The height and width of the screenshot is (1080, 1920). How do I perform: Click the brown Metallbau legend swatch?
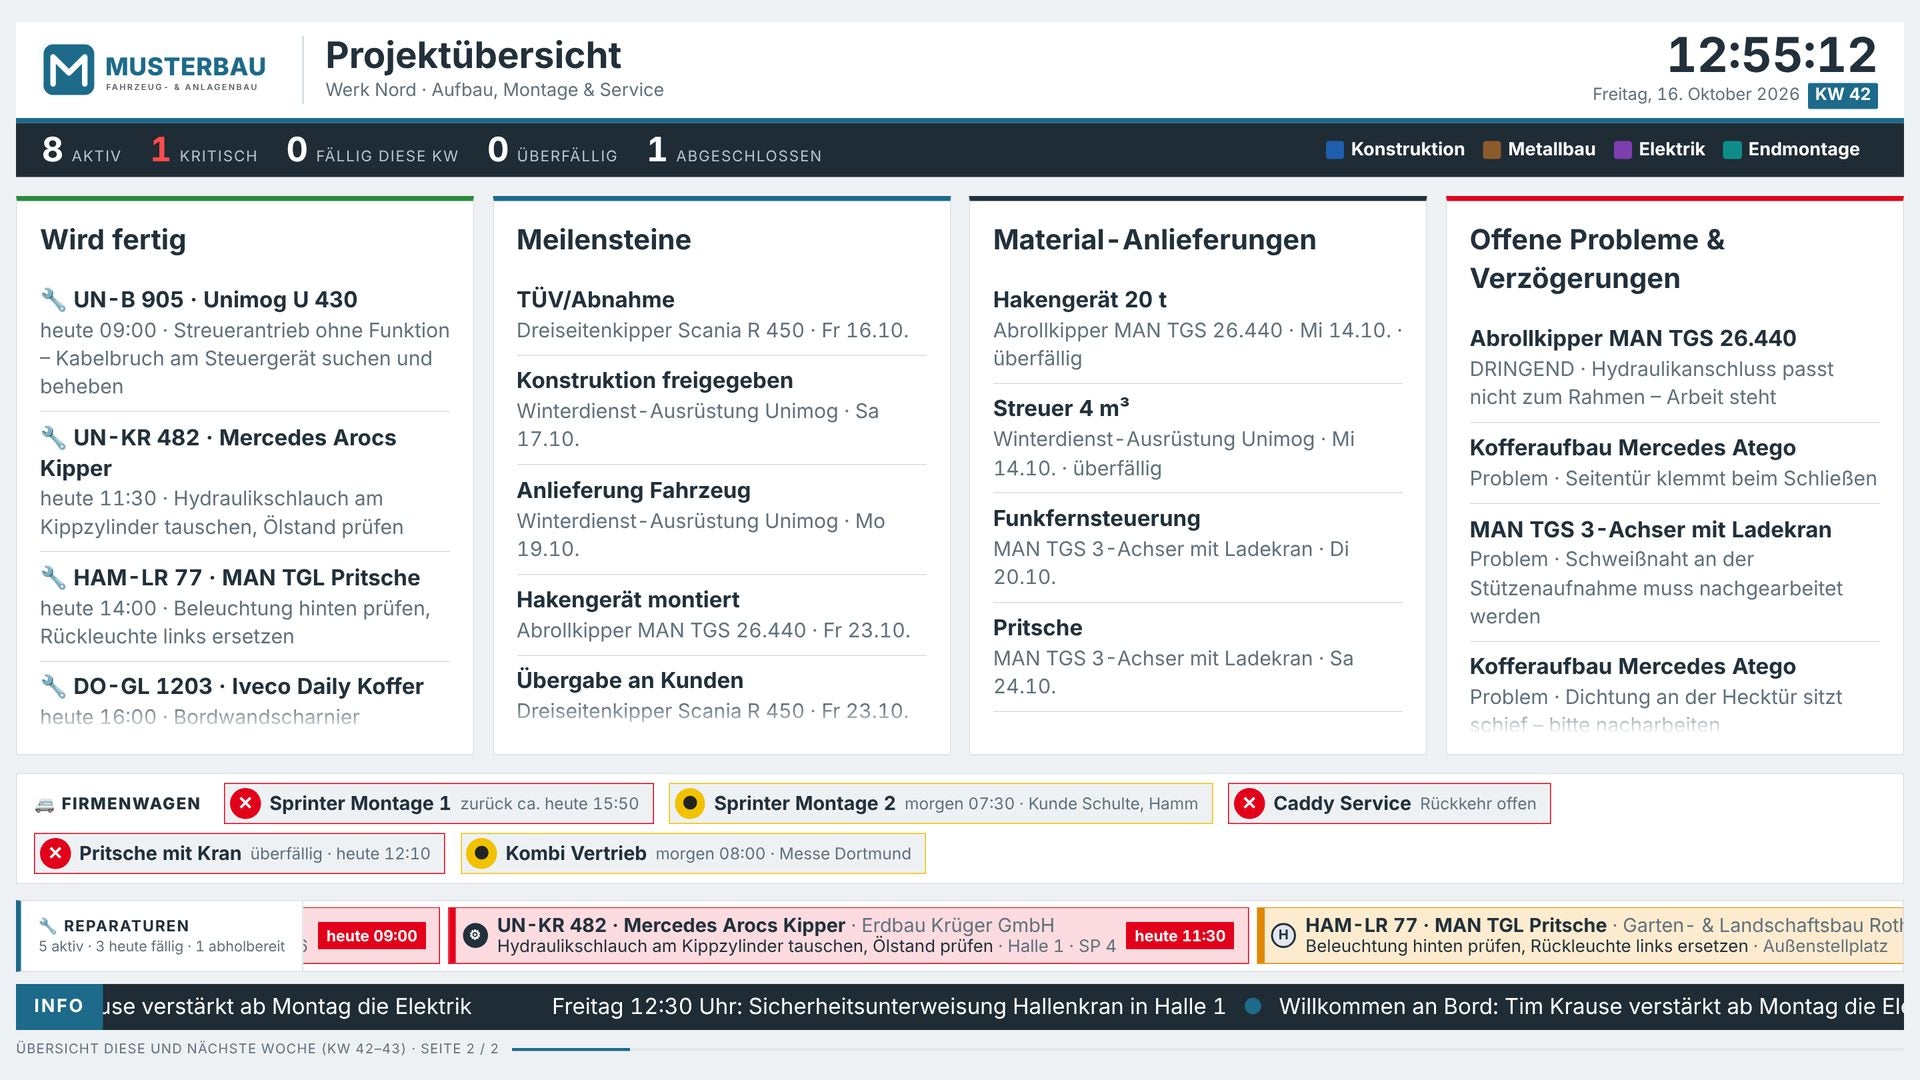tap(1491, 150)
